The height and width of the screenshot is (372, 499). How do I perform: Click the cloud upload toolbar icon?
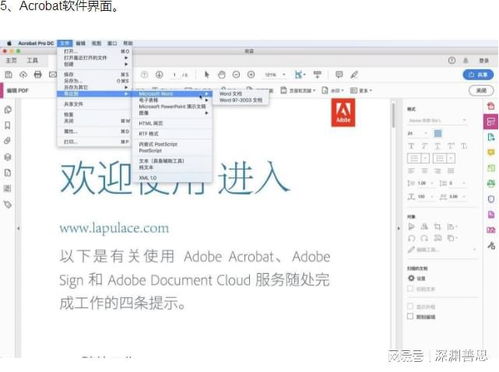(23, 75)
